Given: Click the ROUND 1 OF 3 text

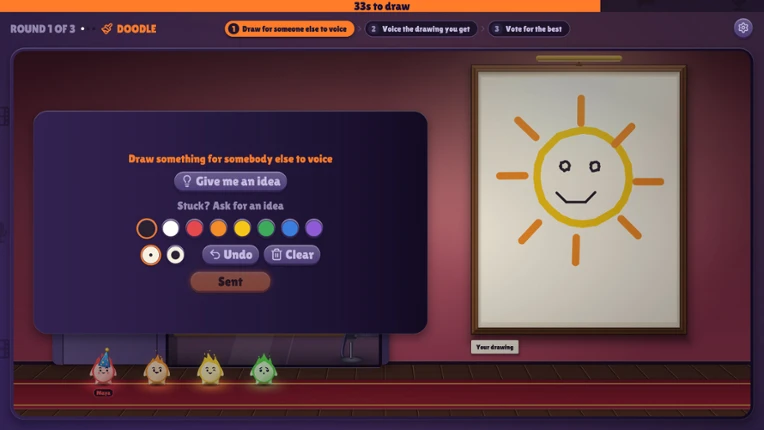Looking at the screenshot, I should coord(43,29).
